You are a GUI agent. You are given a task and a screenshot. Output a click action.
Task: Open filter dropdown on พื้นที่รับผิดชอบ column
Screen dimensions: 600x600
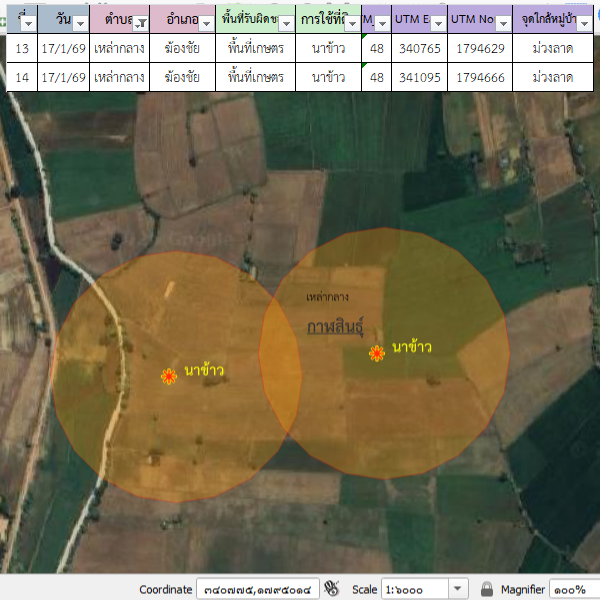click(x=285, y=23)
